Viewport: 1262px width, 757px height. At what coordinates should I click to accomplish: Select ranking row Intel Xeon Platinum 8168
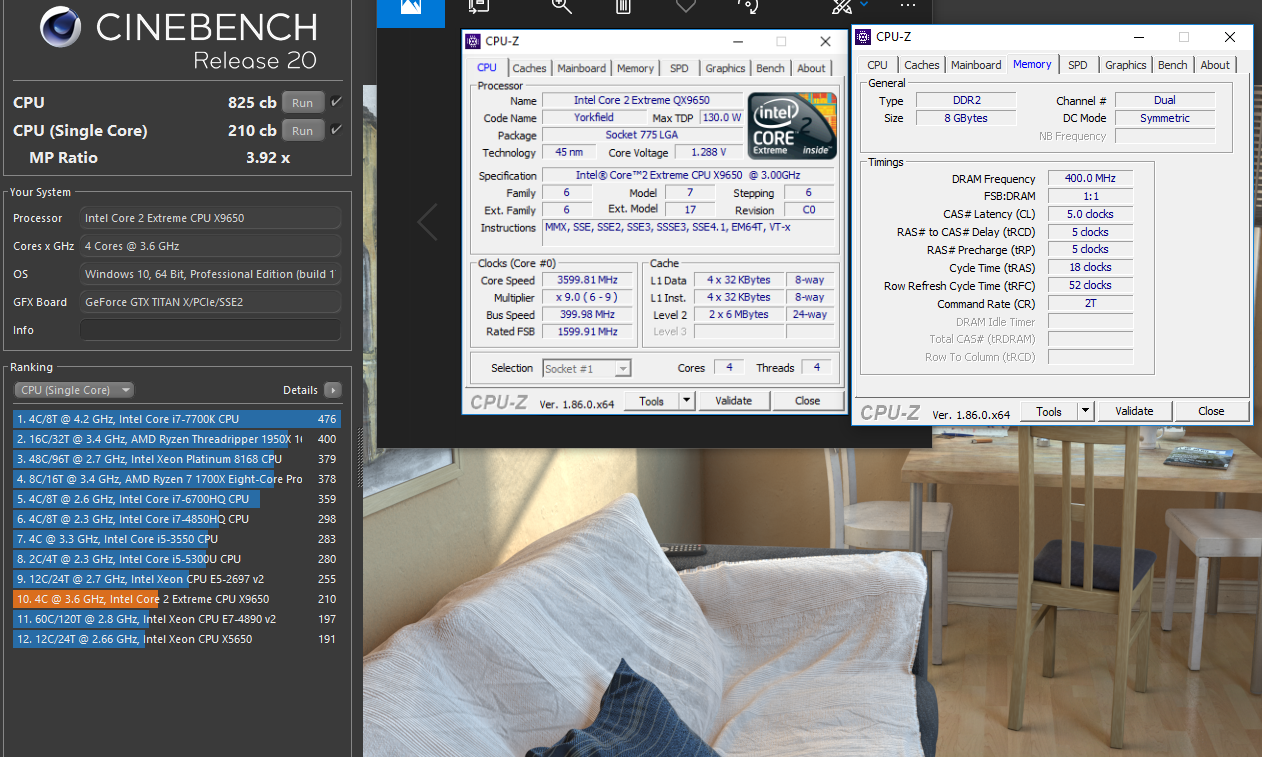pyautogui.click(x=177, y=459)
